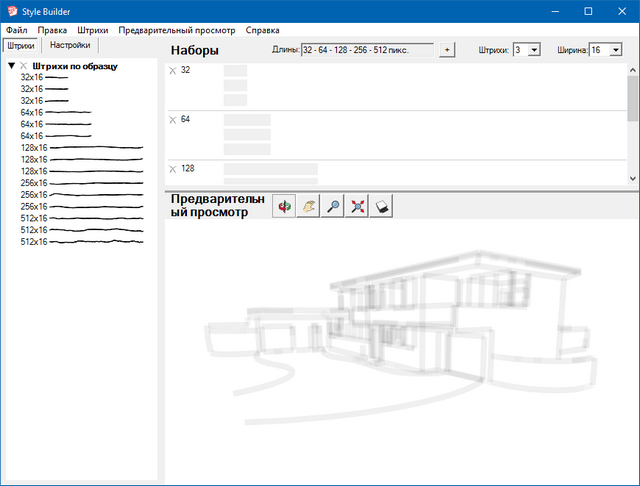
Task: Select the third 256x16 stroke
Action: pyautogui.click(x=82, y=206)
